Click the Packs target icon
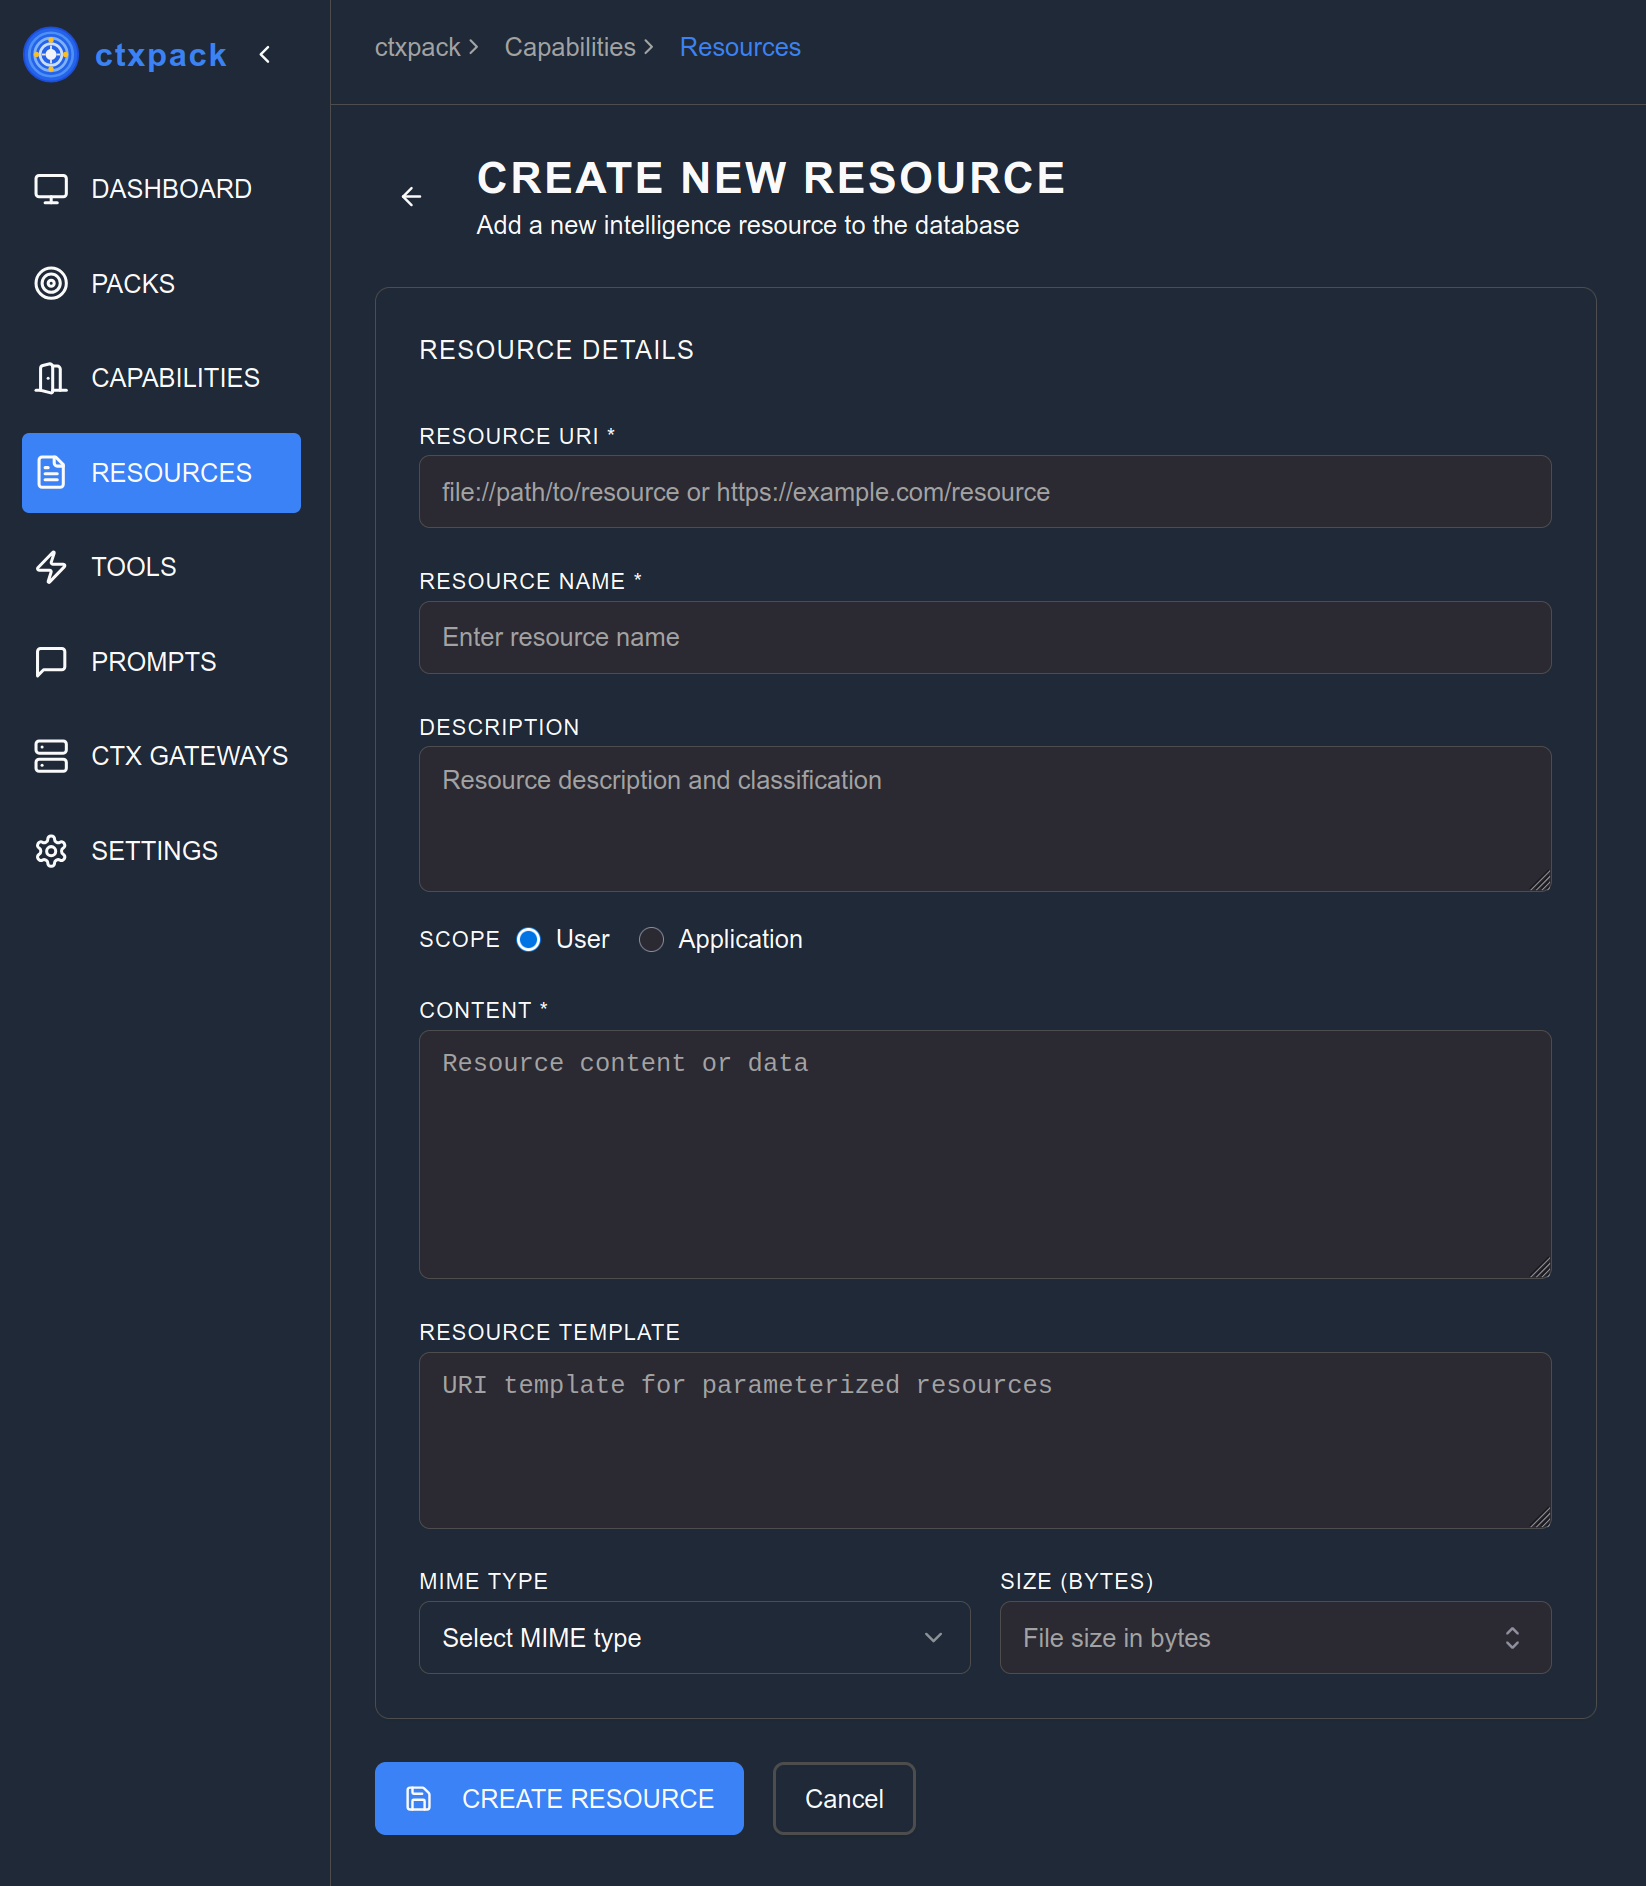The image size is (1646, 1886). coord(51,284)
